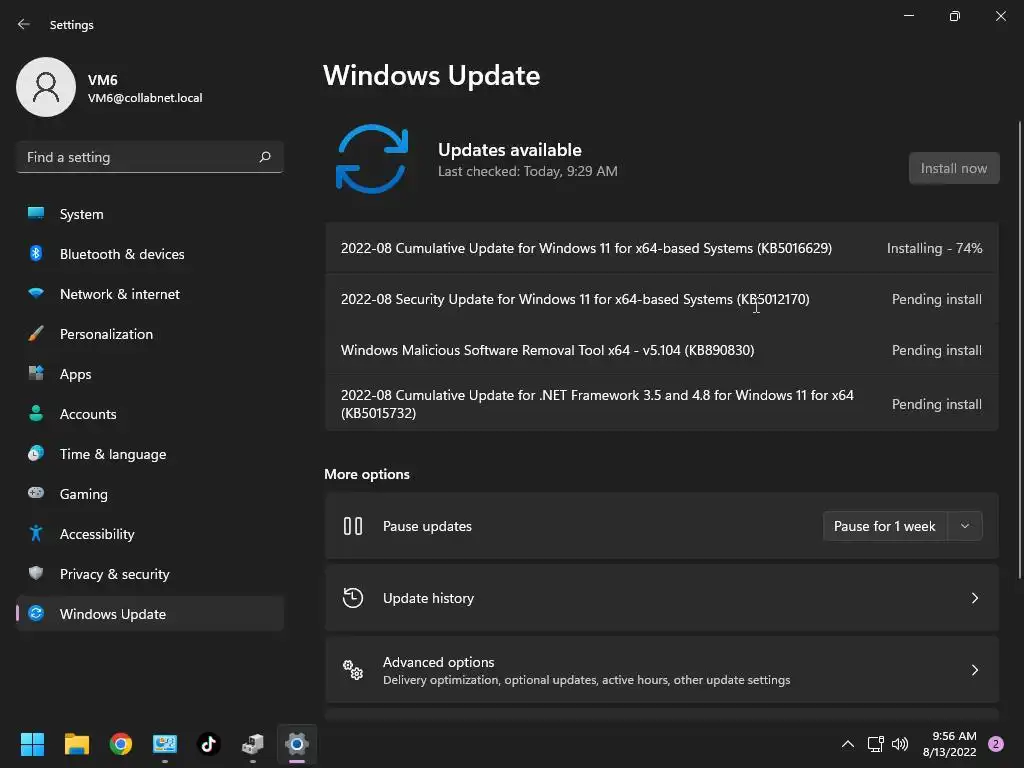Select the KB5016629 Cumulative Update row
Image resolution: width=1024 pixels, height=768 pixels.
[662, 248]
